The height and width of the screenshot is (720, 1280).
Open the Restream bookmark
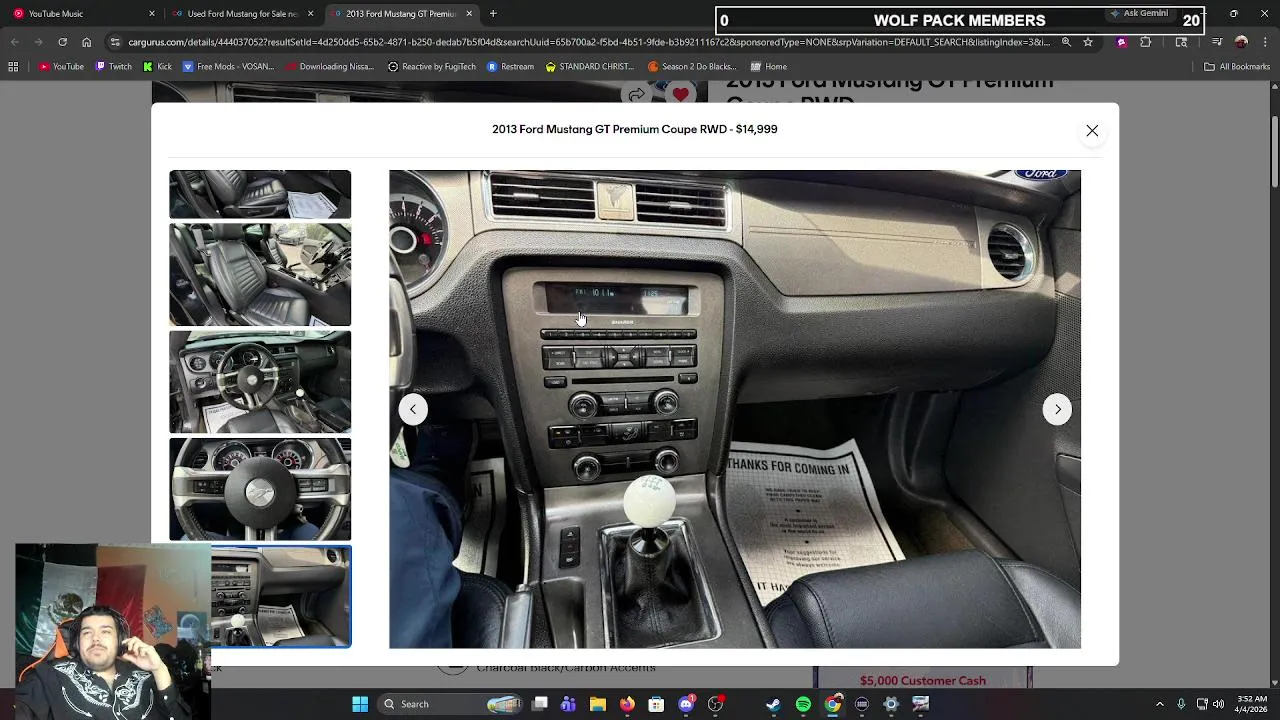tap(510, 67)
